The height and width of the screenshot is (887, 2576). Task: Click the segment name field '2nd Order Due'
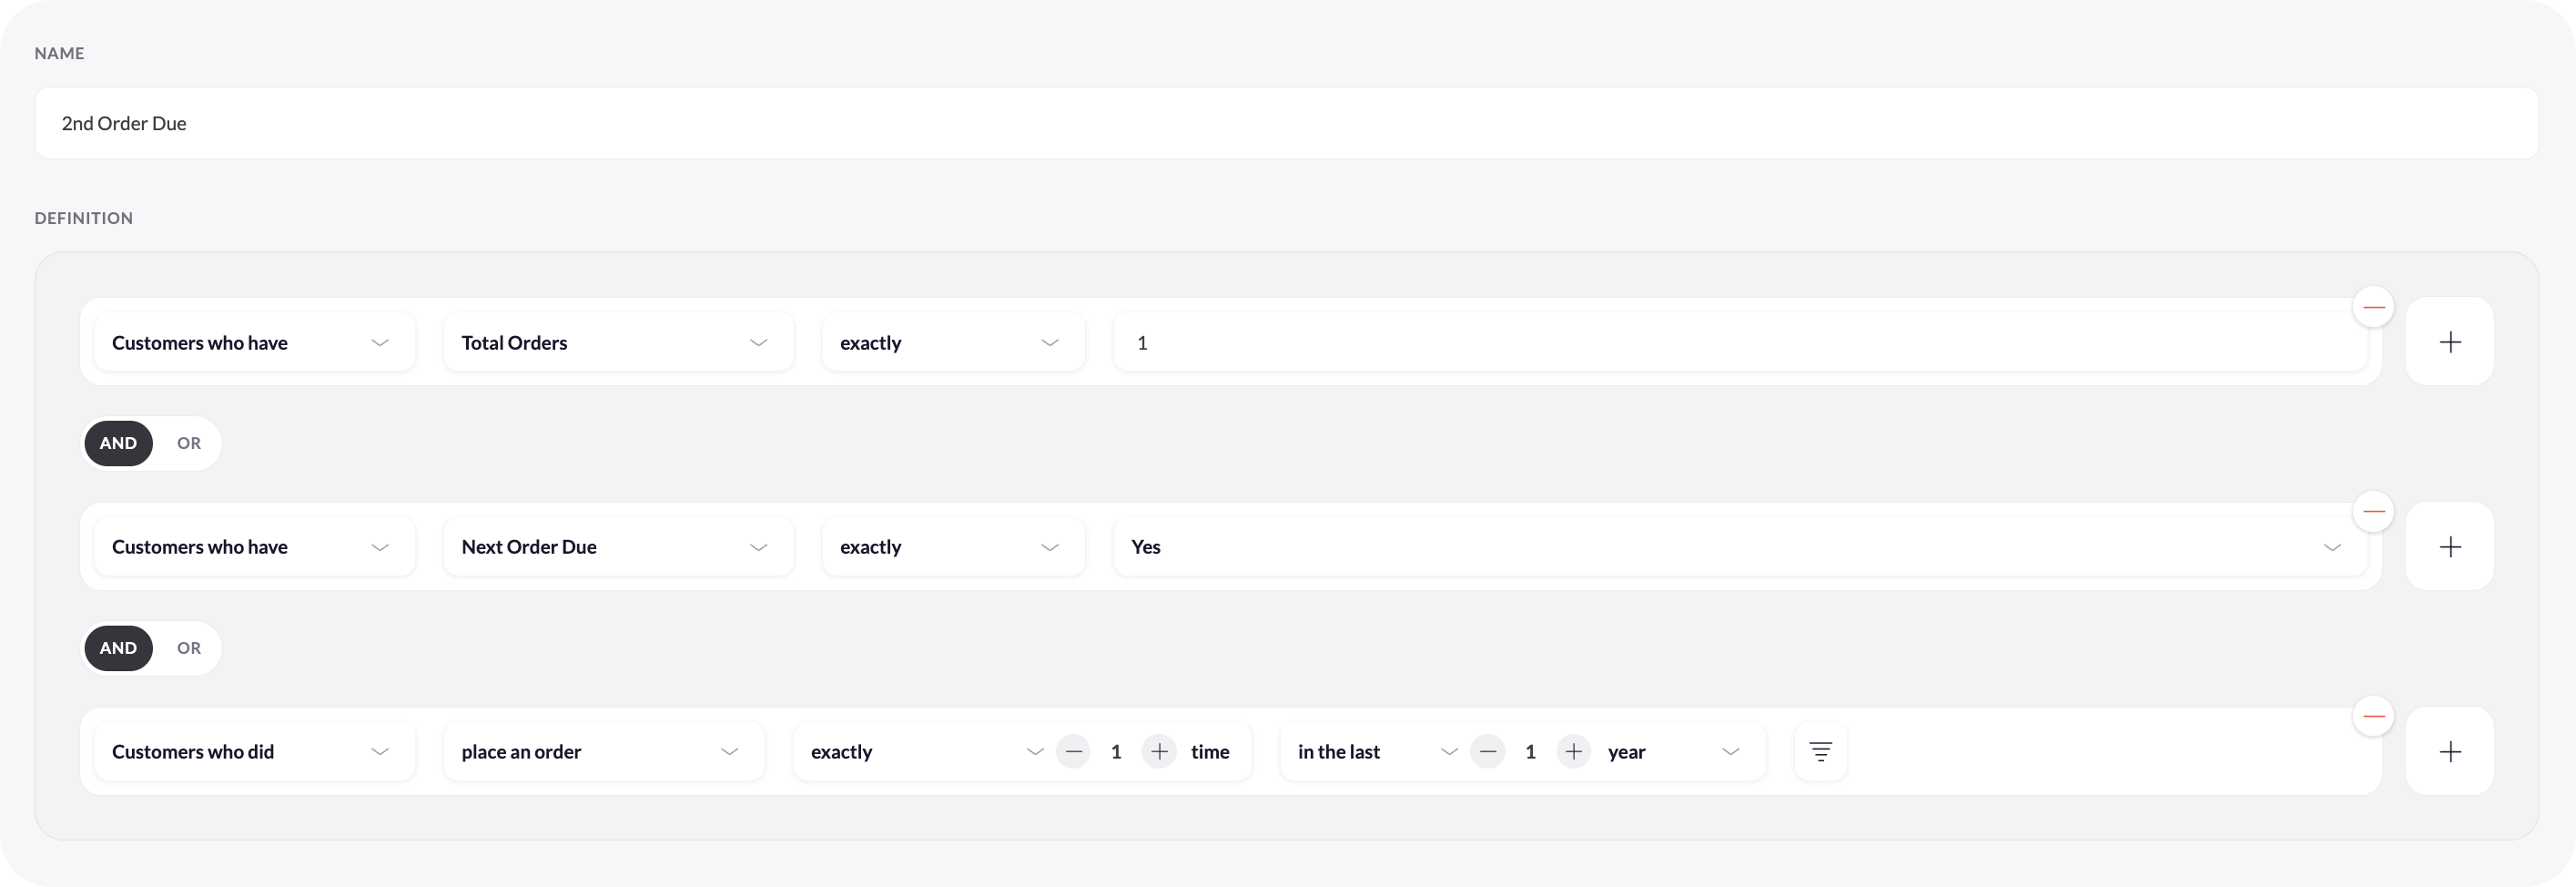coord(1286,123)
